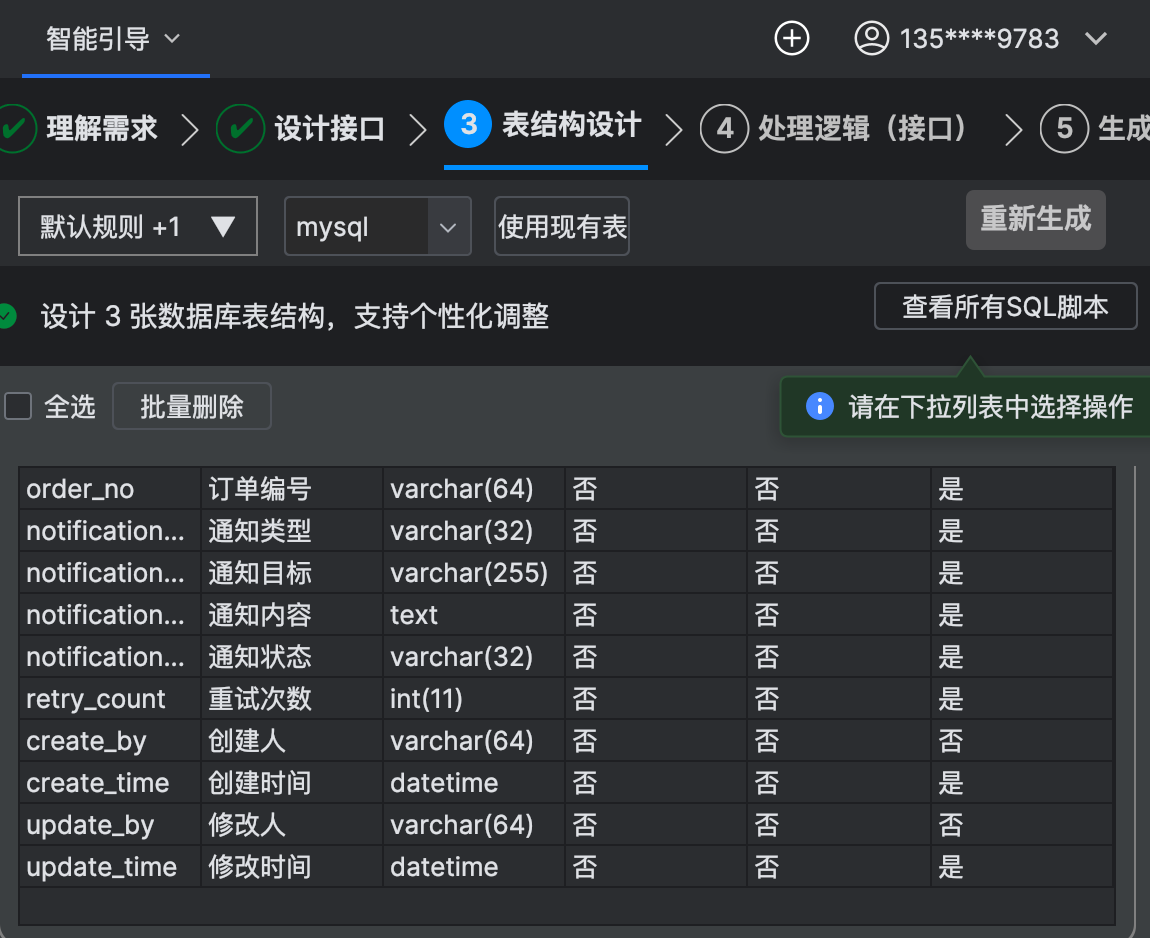The height and width of the screenshot is (938, 1150).
Task: Click the last 否 cell in create_by row
Action: pos(1022,741)
